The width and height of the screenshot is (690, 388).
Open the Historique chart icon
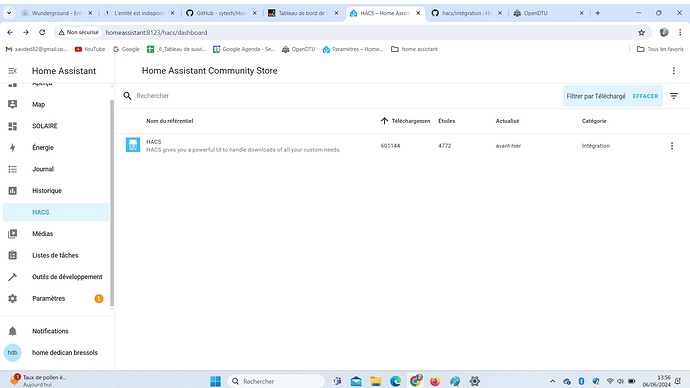(12, 190)
